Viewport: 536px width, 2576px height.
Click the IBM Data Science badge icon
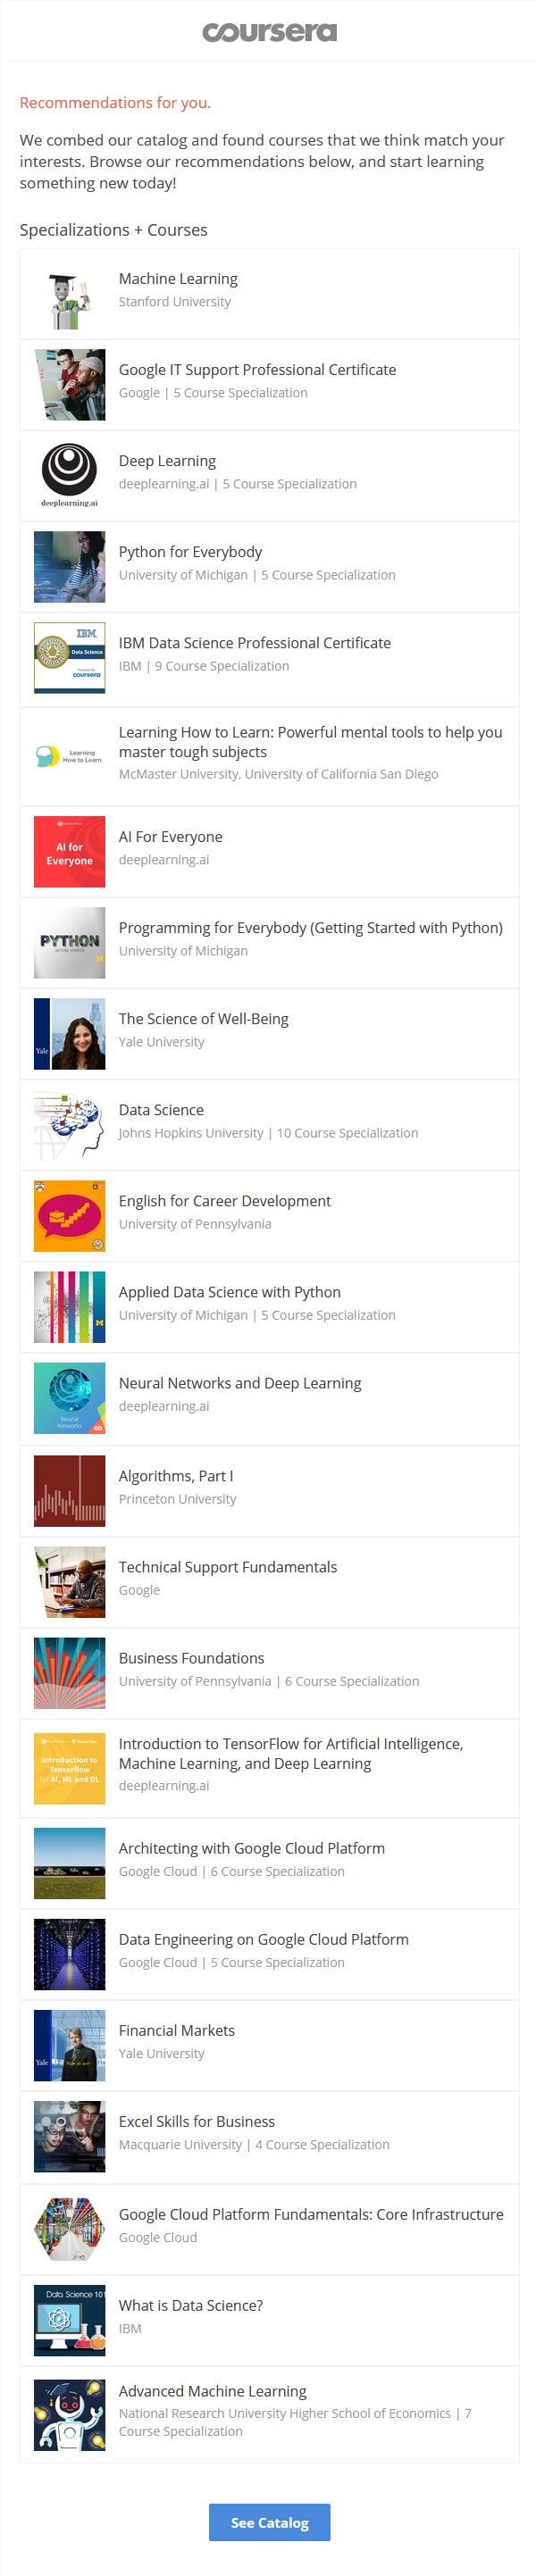[69, 658]
